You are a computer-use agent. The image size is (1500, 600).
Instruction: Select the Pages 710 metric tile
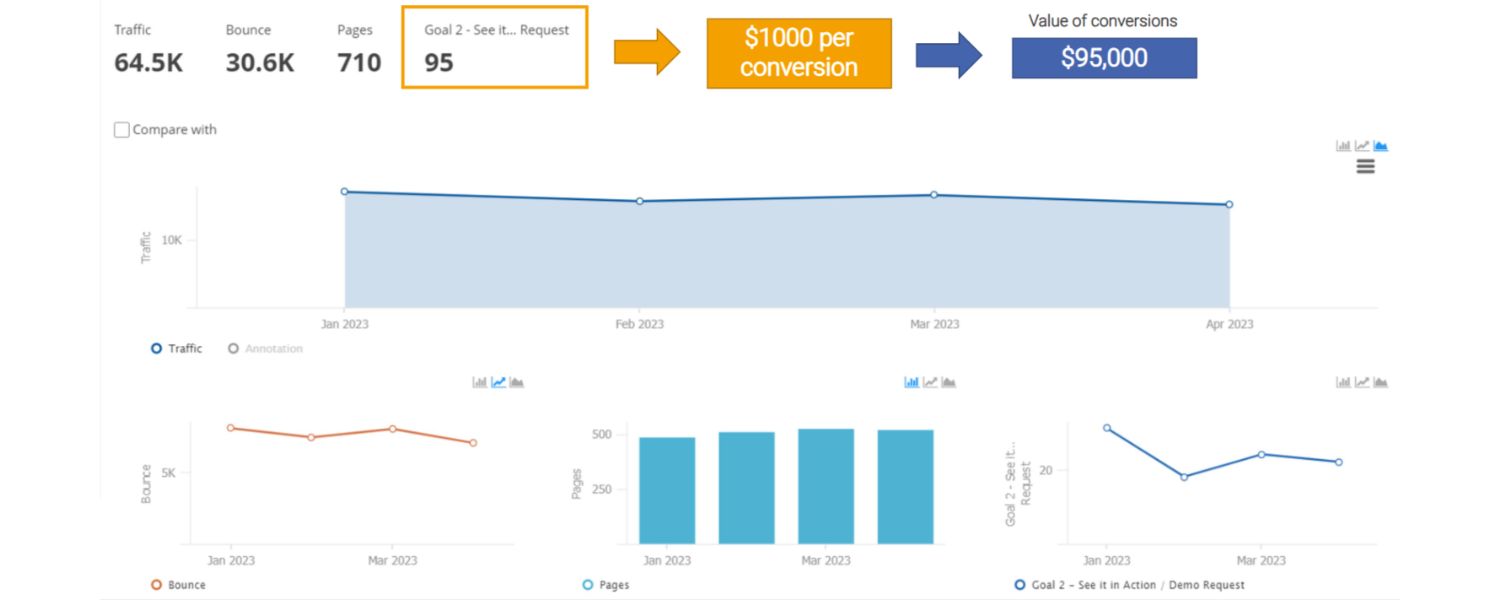(x=358, y=45)
